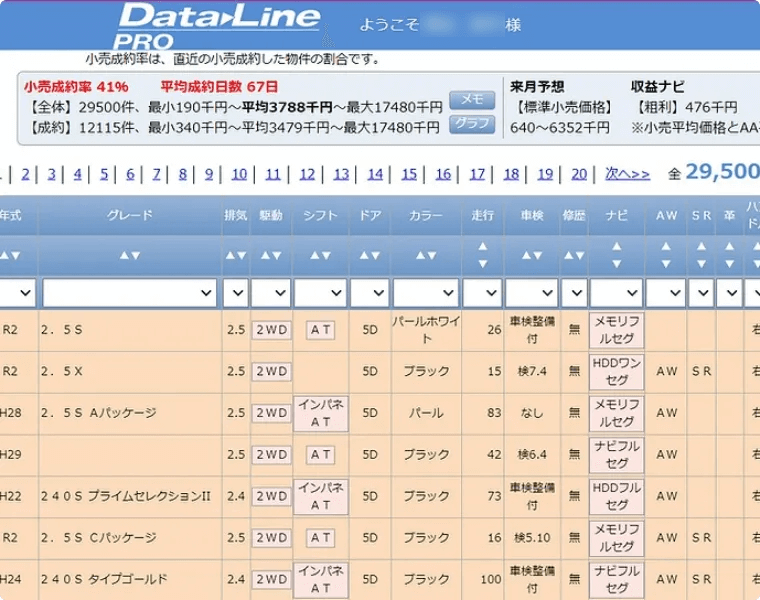Sort シフト column descending arrow
760x600 pixels.
point(327,256)
